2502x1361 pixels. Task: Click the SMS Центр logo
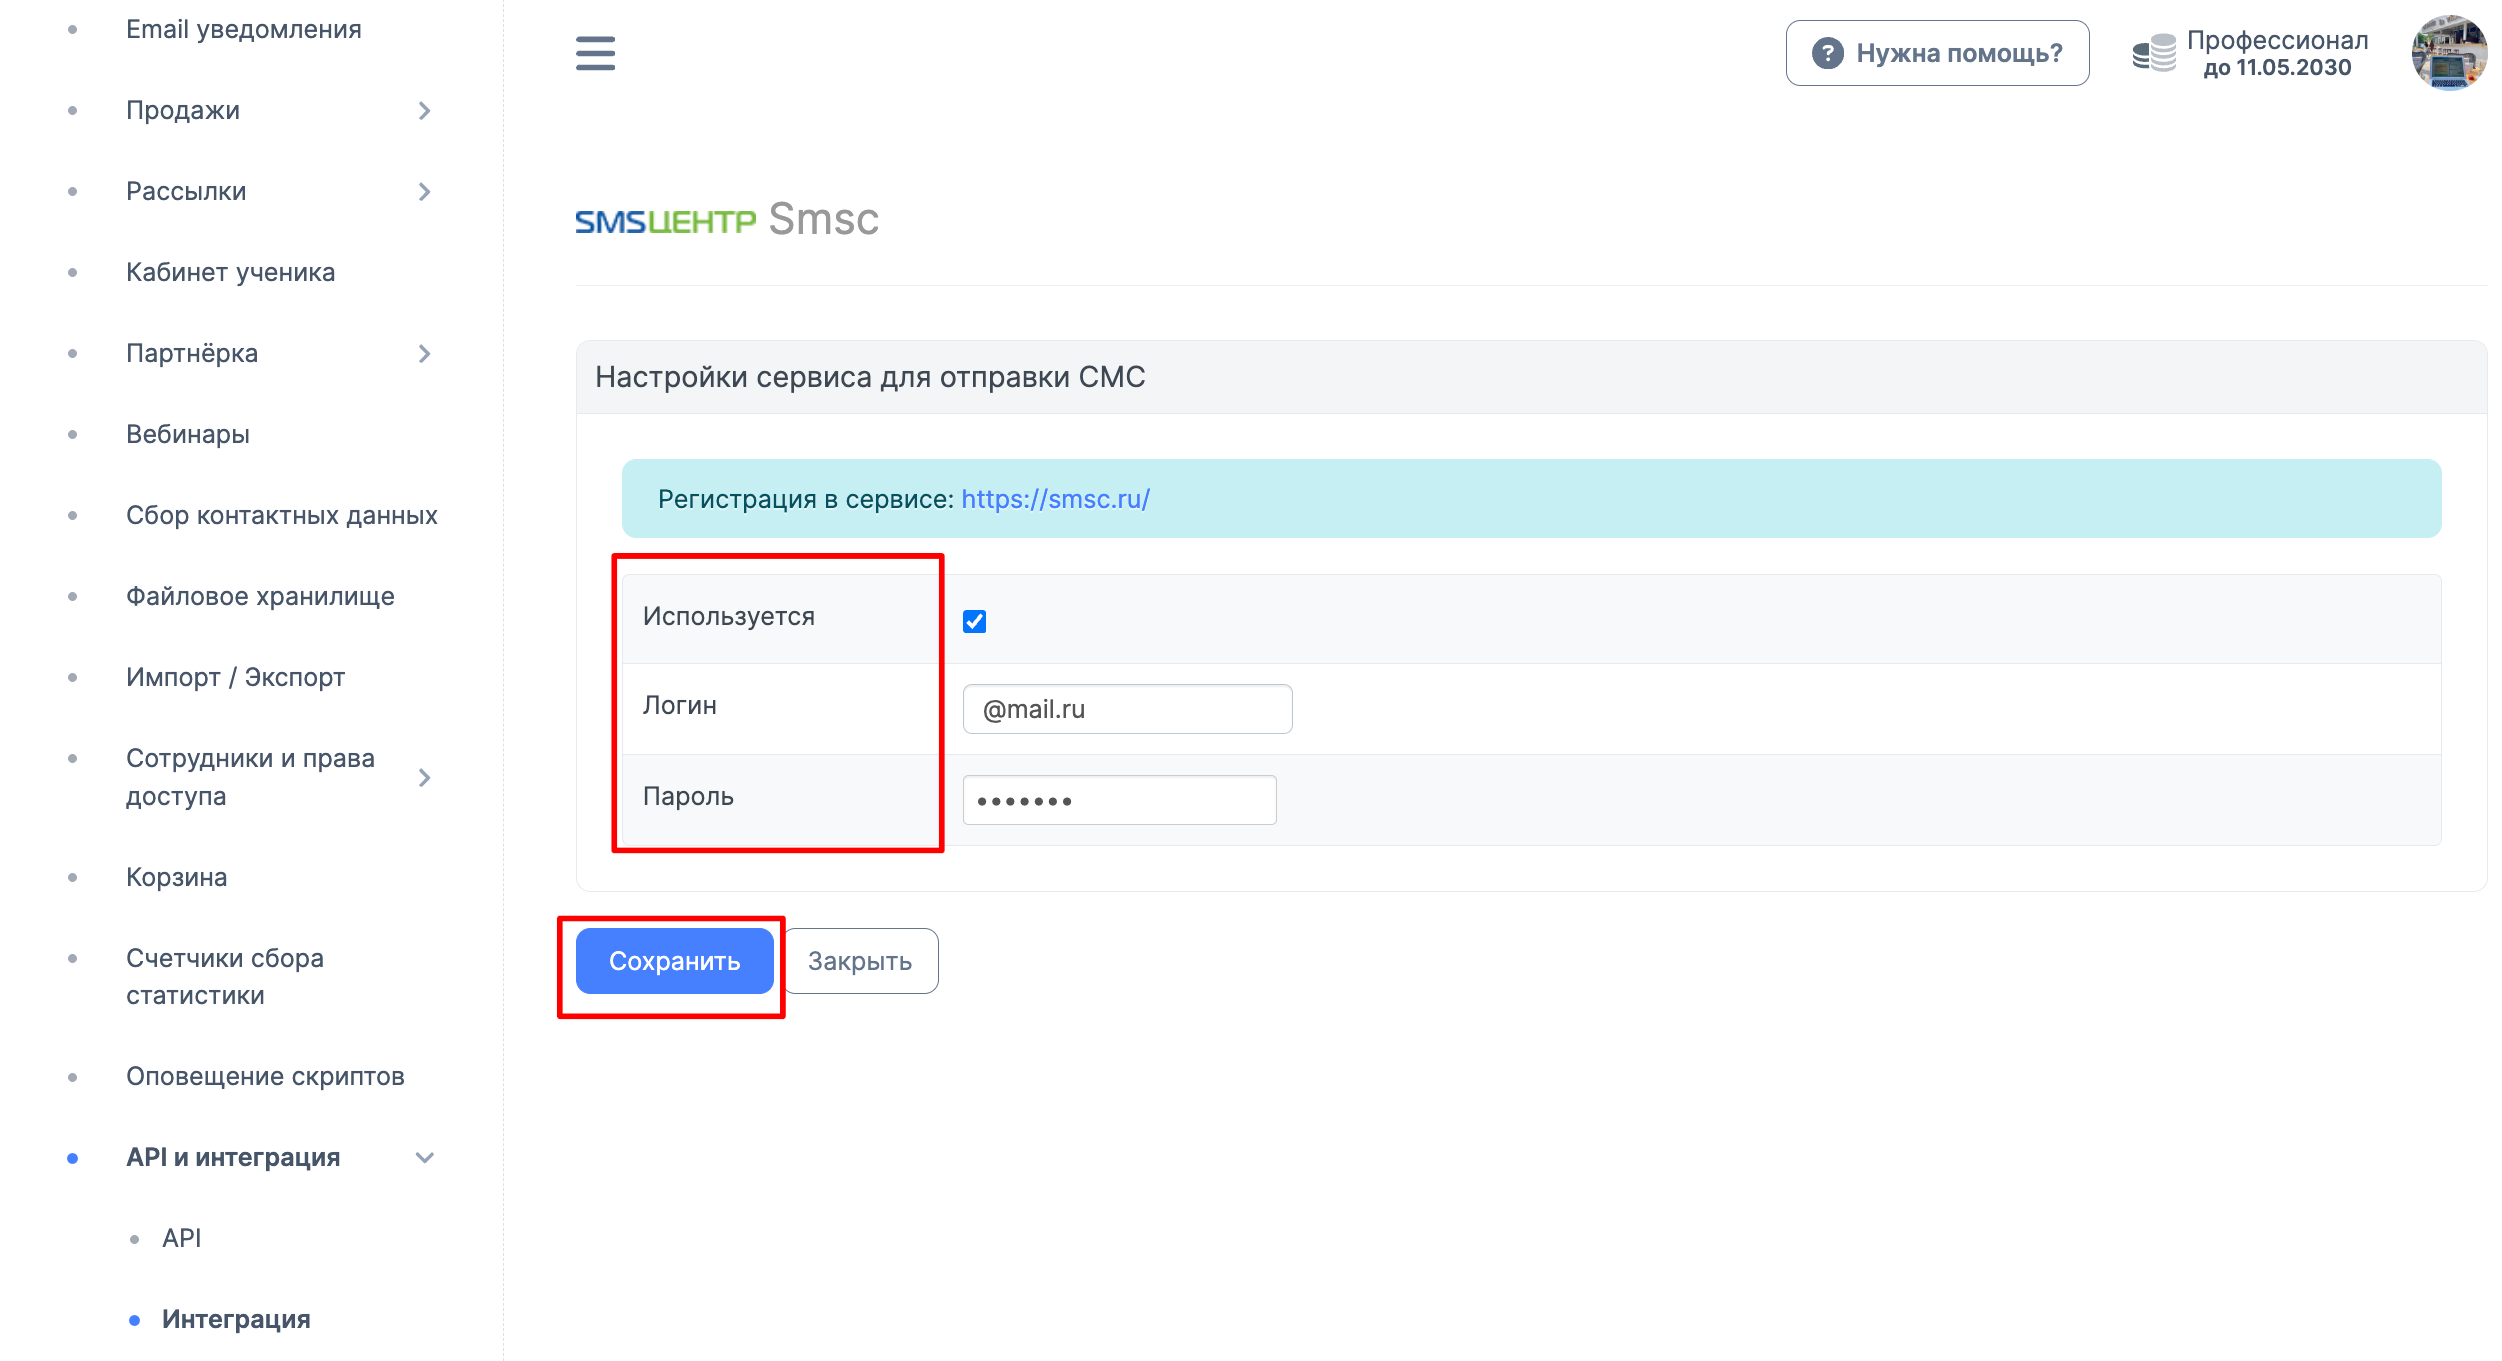click(x=665, y=221)
